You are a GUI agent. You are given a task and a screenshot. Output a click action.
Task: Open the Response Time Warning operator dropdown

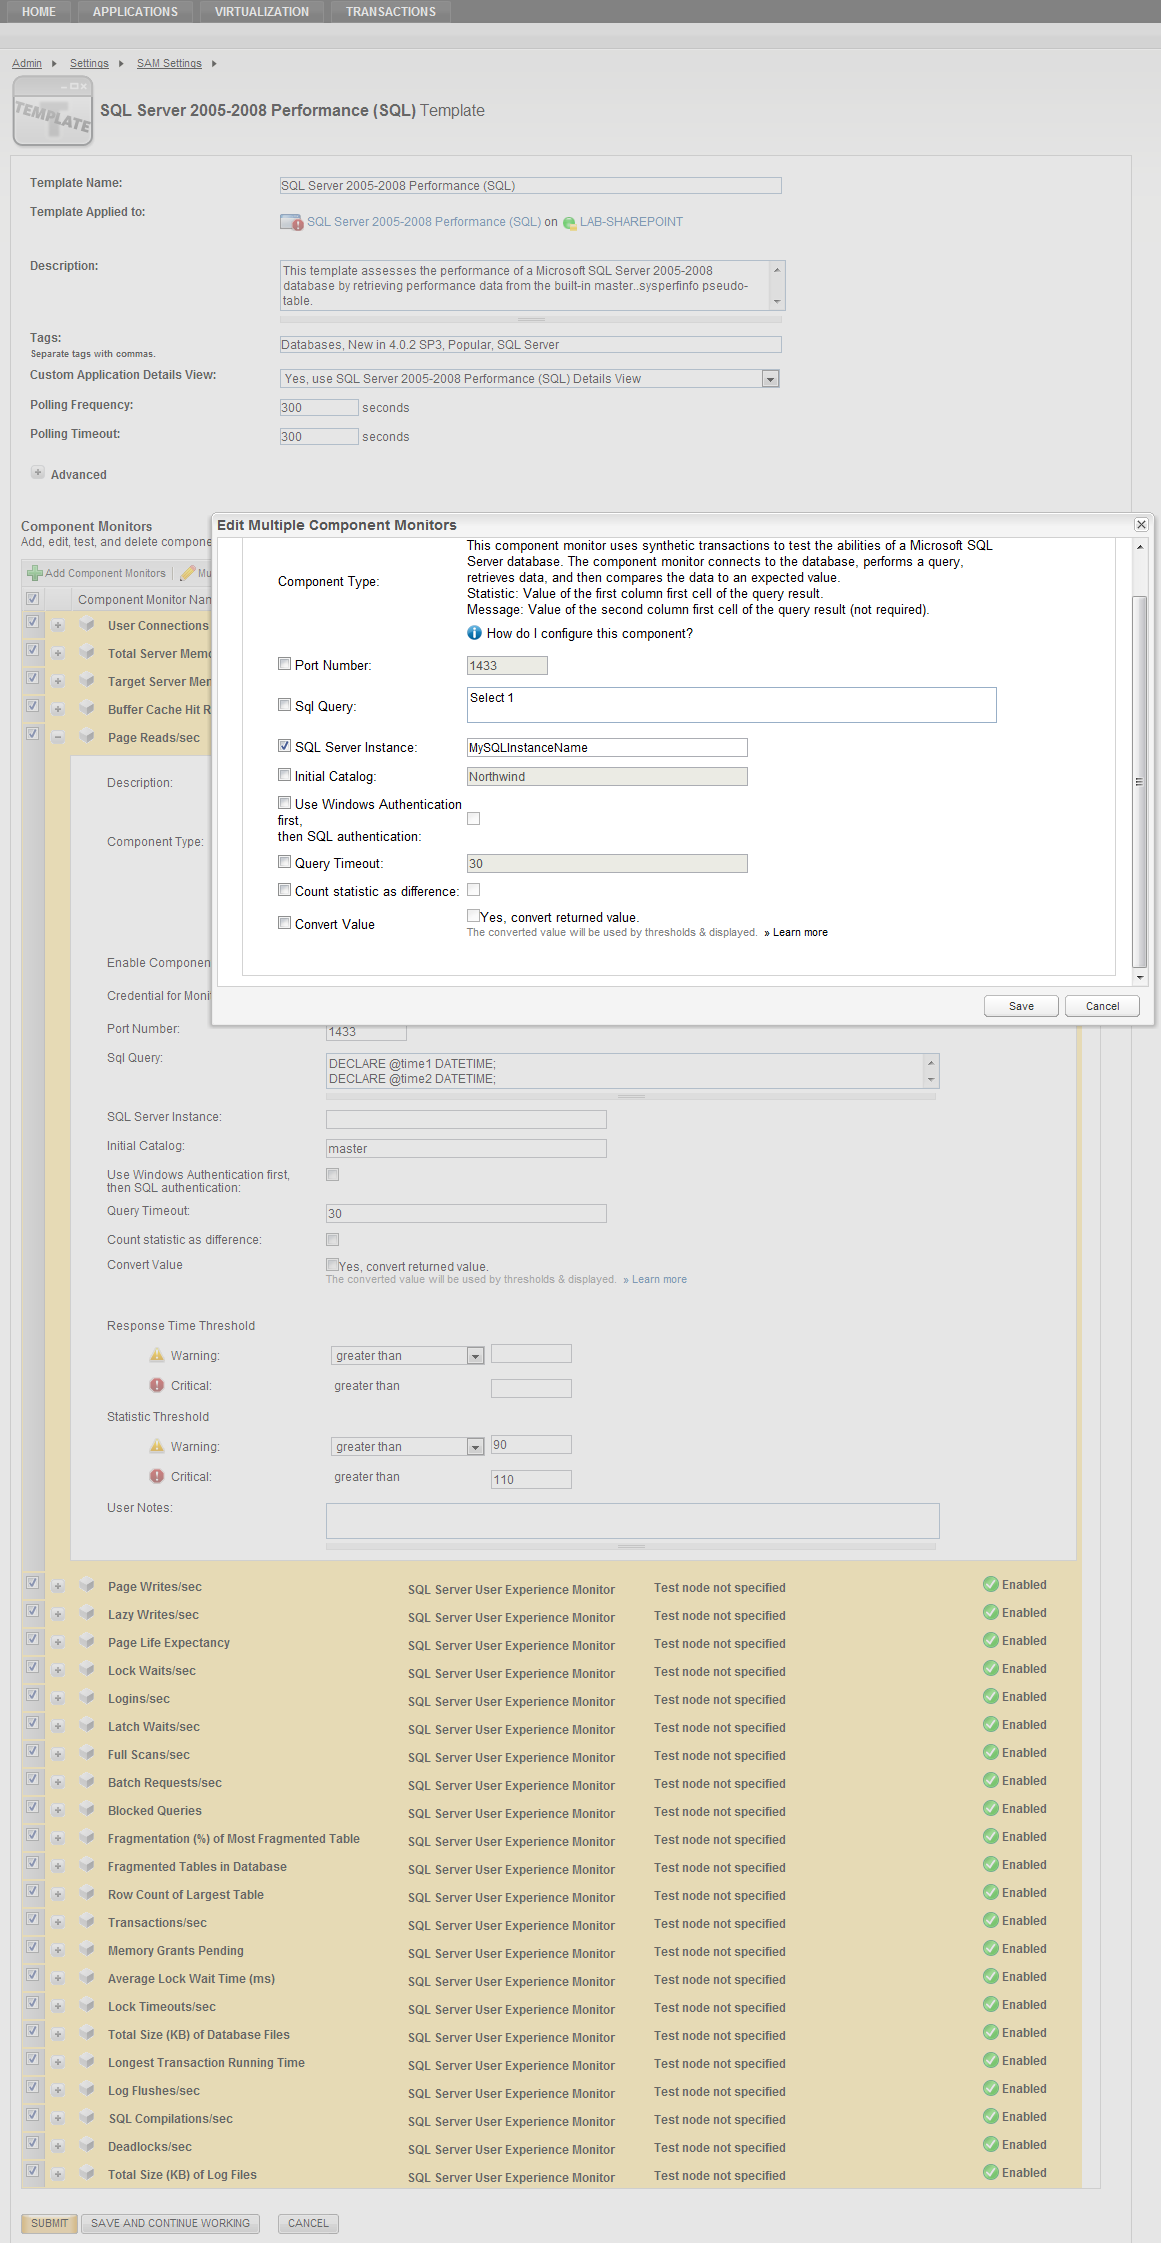(475, 1356)
